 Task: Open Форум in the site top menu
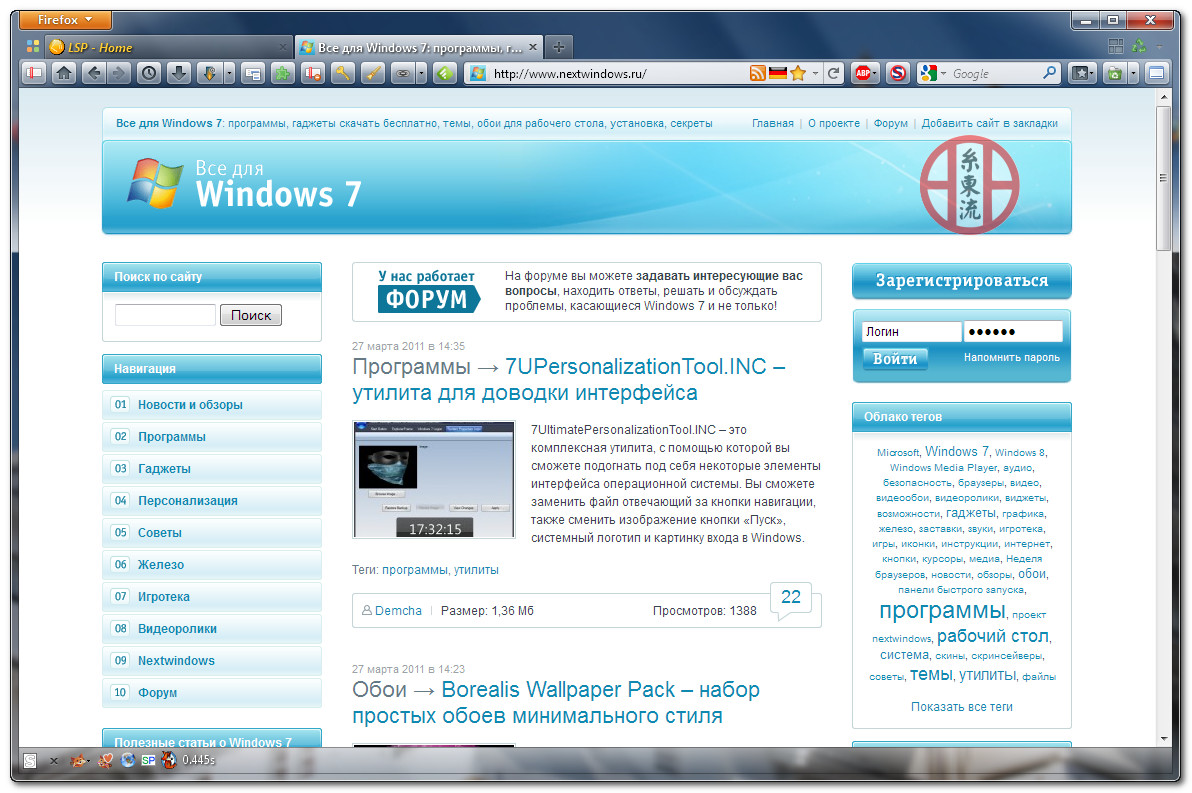click(x=890, y=123)
